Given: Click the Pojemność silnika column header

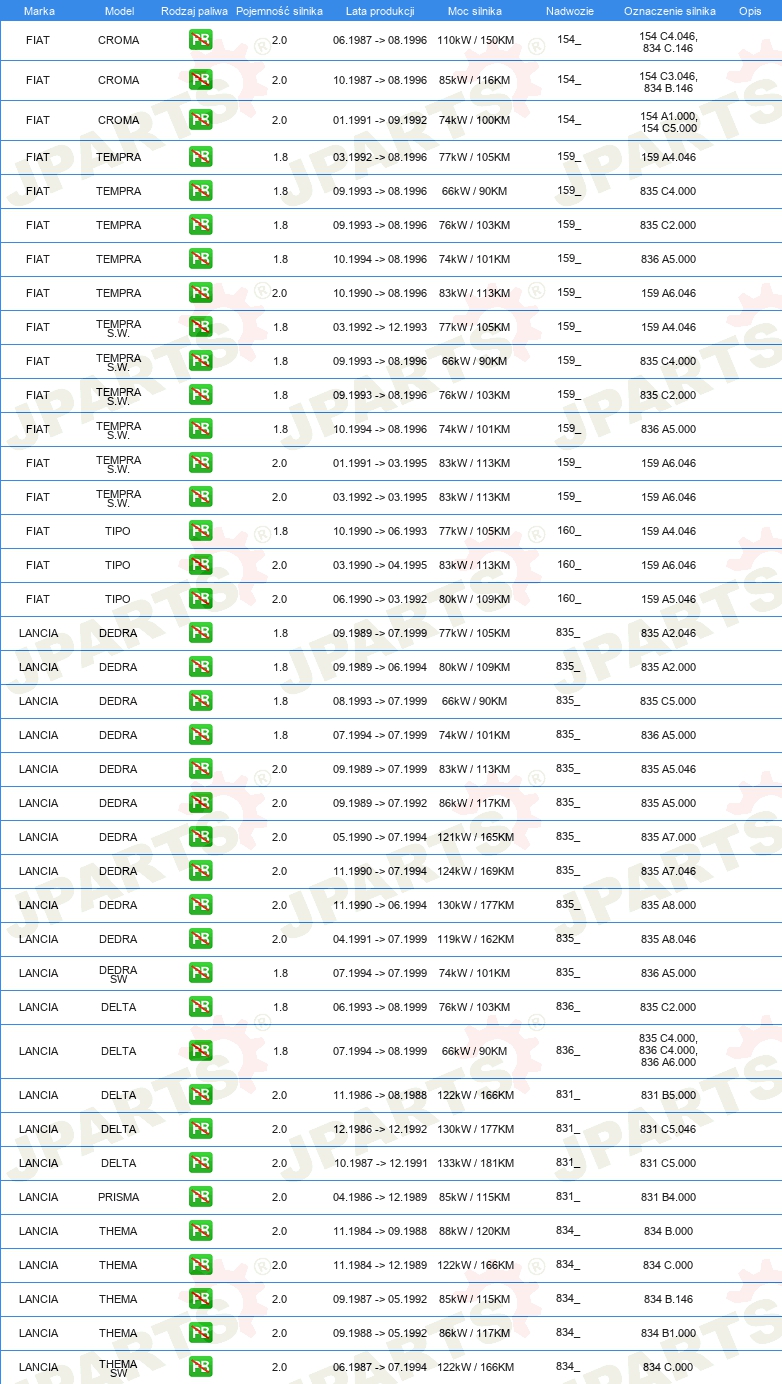Looking at the screenshot, I should [280, 10].
